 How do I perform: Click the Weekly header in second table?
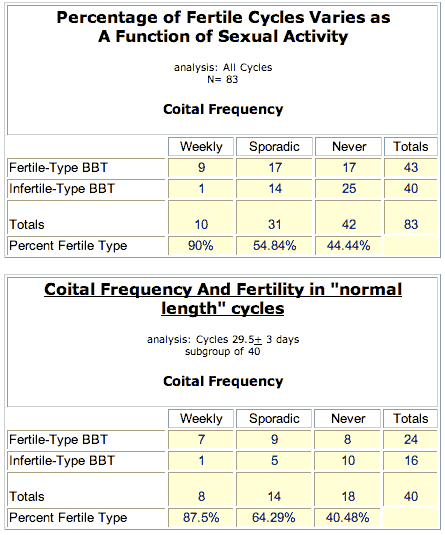pos(201,419)
